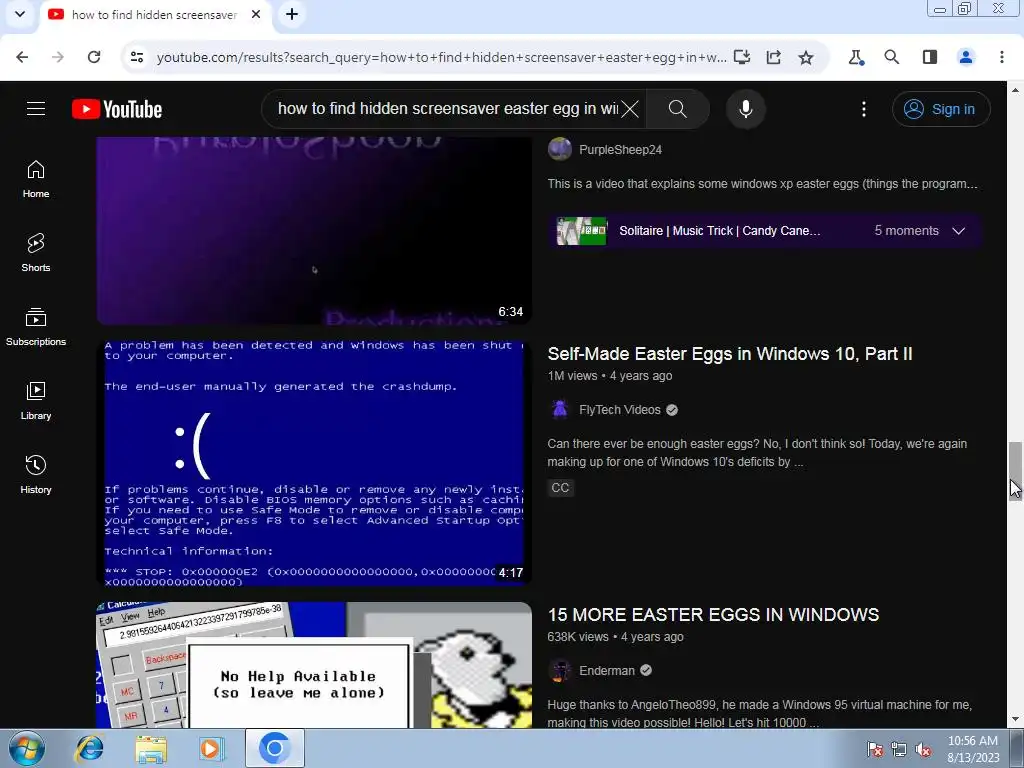Click the Sign in button
The image size is (1024, 768).
[x=940, y=109]
